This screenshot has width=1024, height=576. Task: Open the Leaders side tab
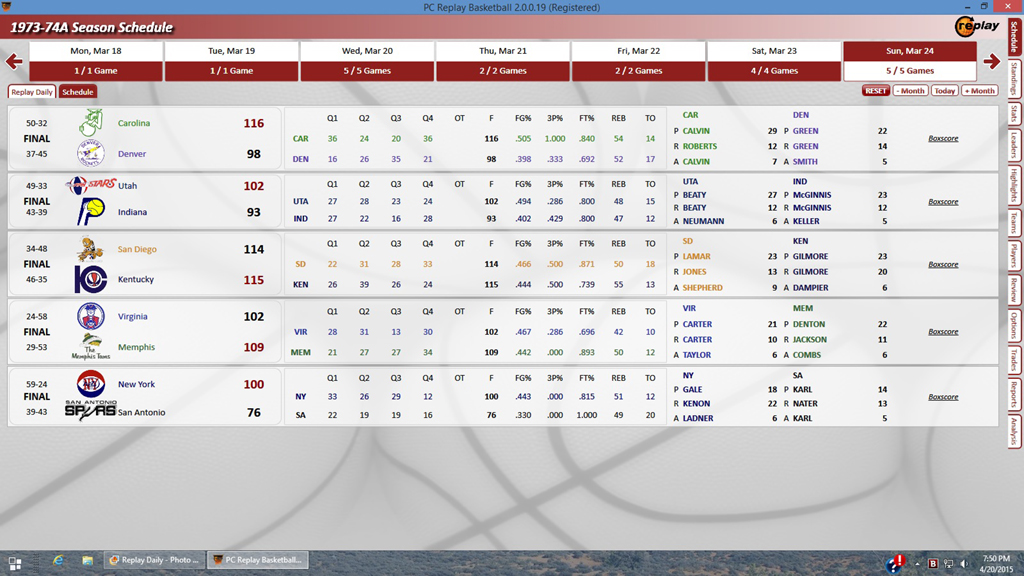tap(1014, 145)
